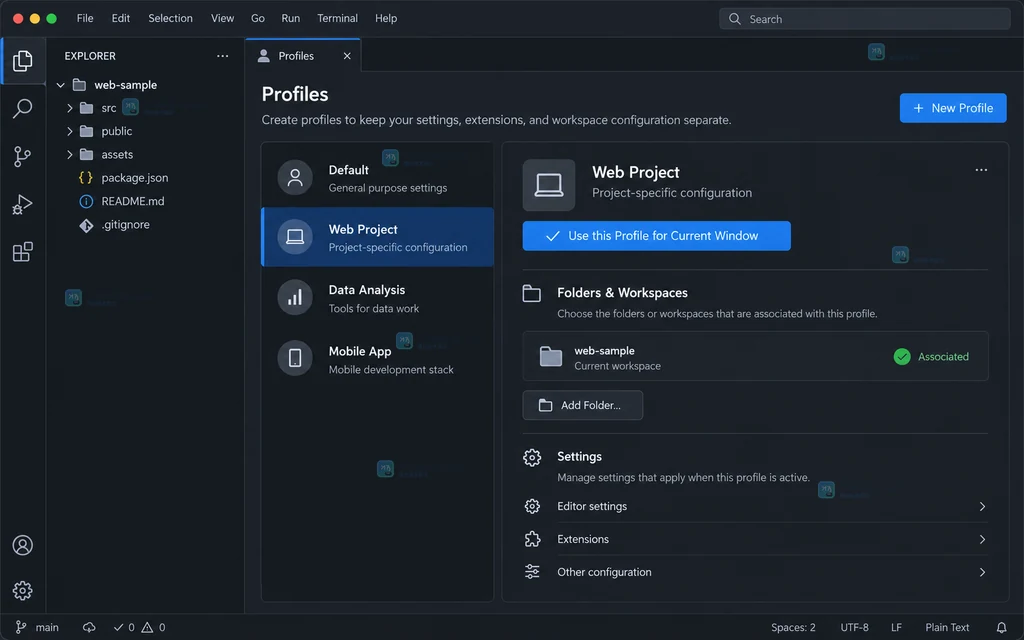
Task: Collapse the web-sample root folder
Action: pos(61,85)
